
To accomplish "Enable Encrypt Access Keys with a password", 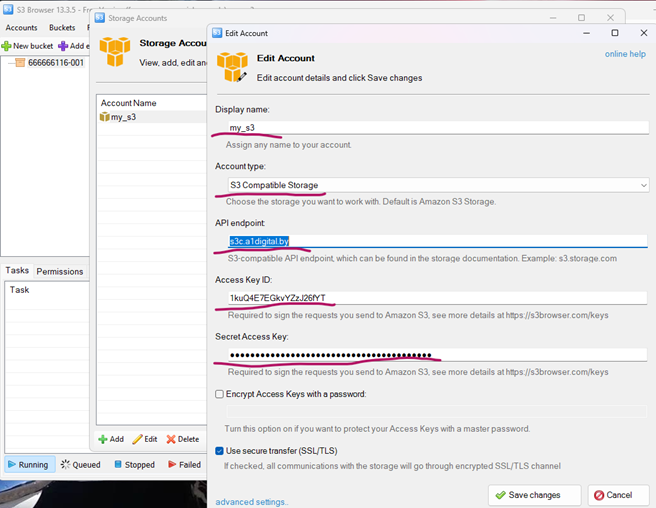I will pos(219,394).
